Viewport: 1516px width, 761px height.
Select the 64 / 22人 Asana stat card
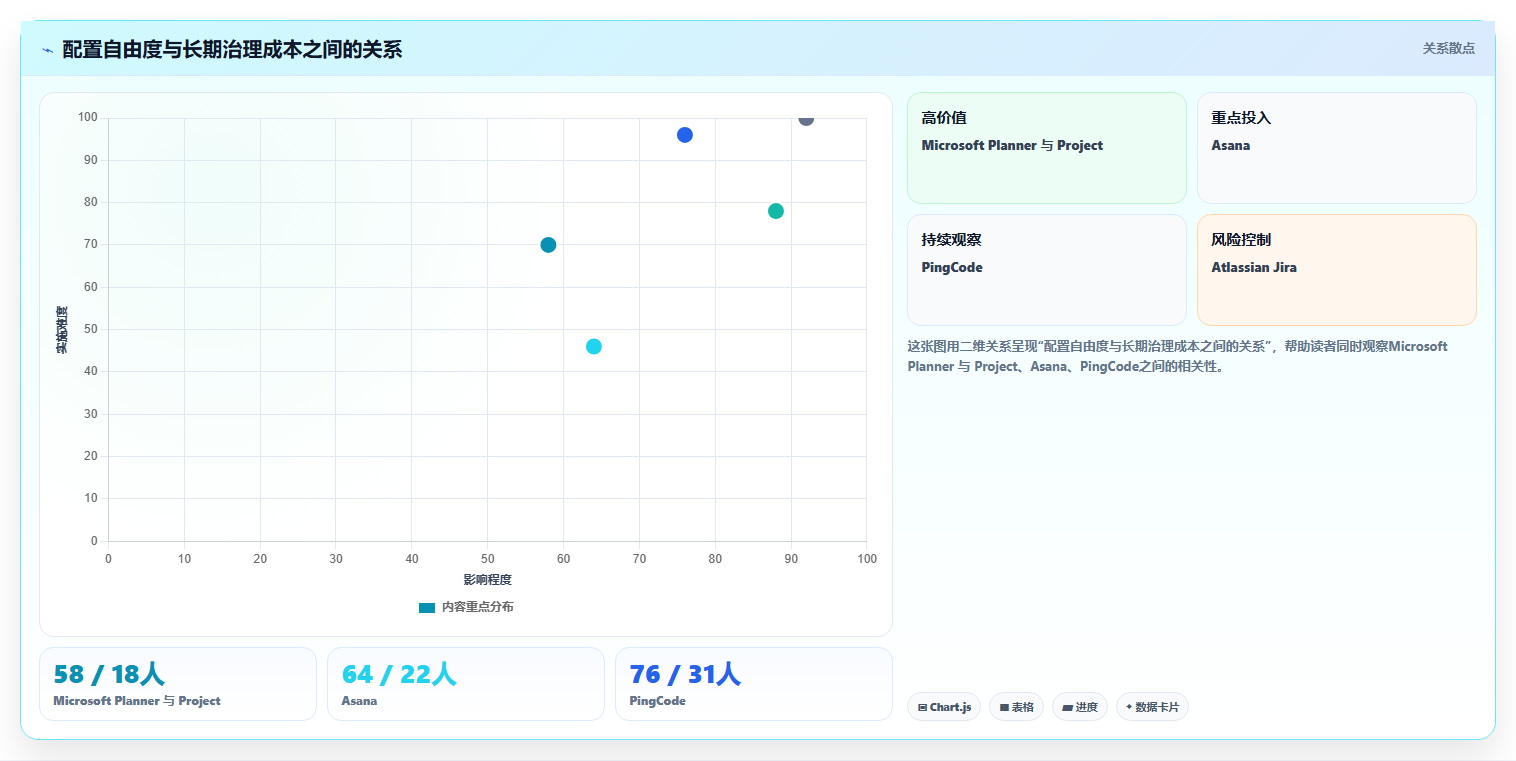(x=466, y=684)
